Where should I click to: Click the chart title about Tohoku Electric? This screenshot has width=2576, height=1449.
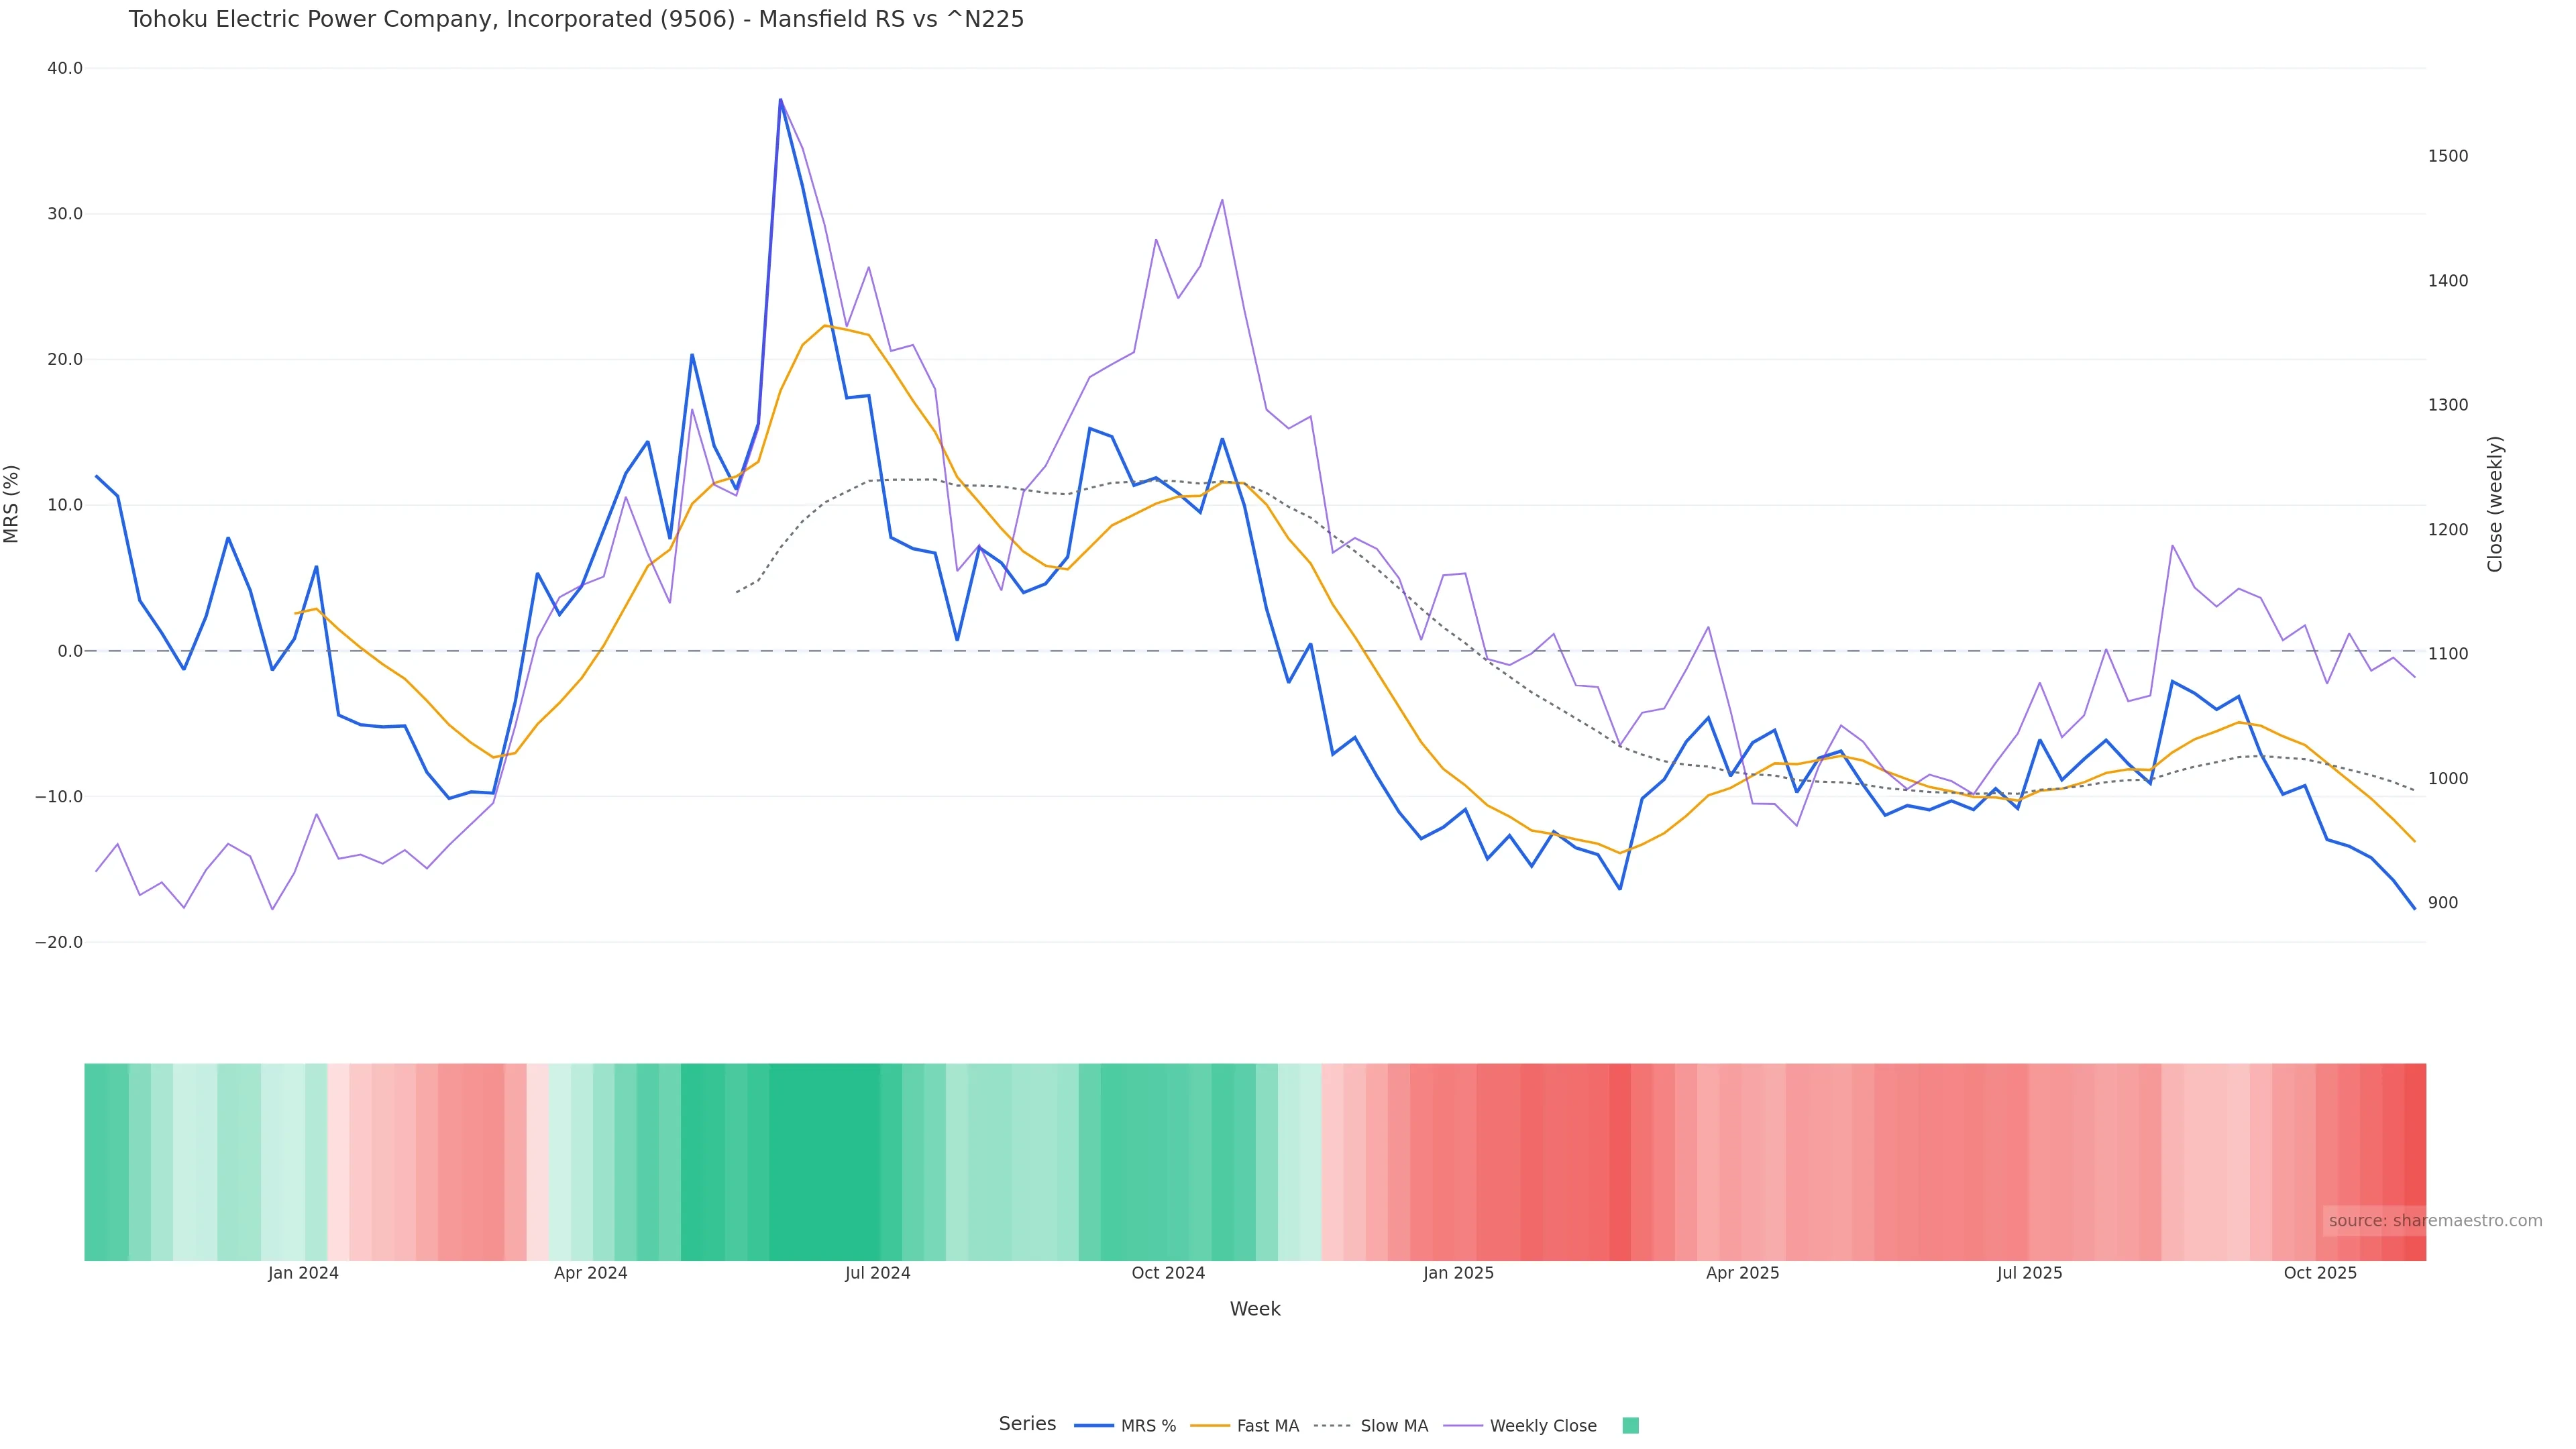click(576, 20)
